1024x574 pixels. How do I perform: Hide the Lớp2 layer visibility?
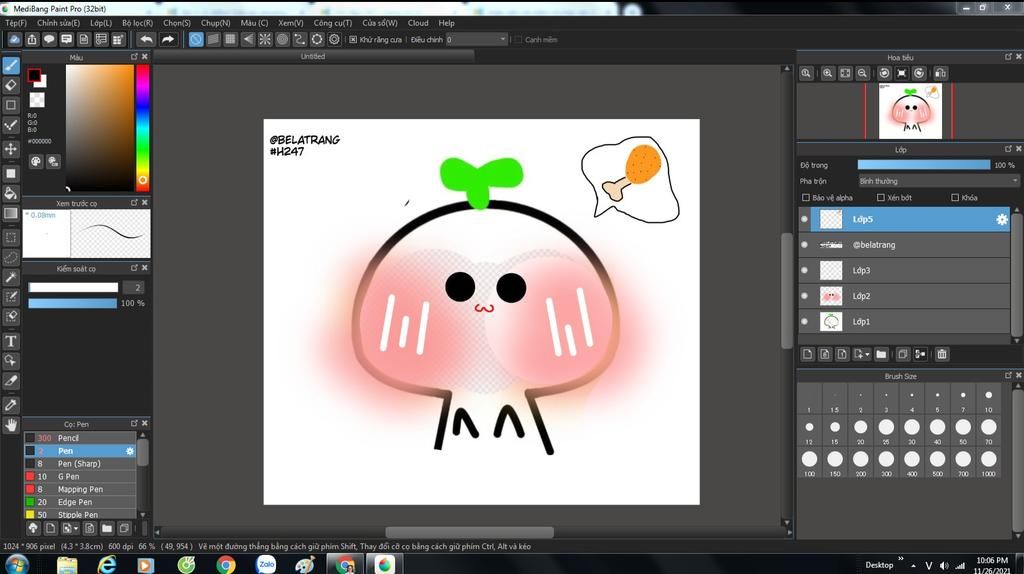click(805, 296)
